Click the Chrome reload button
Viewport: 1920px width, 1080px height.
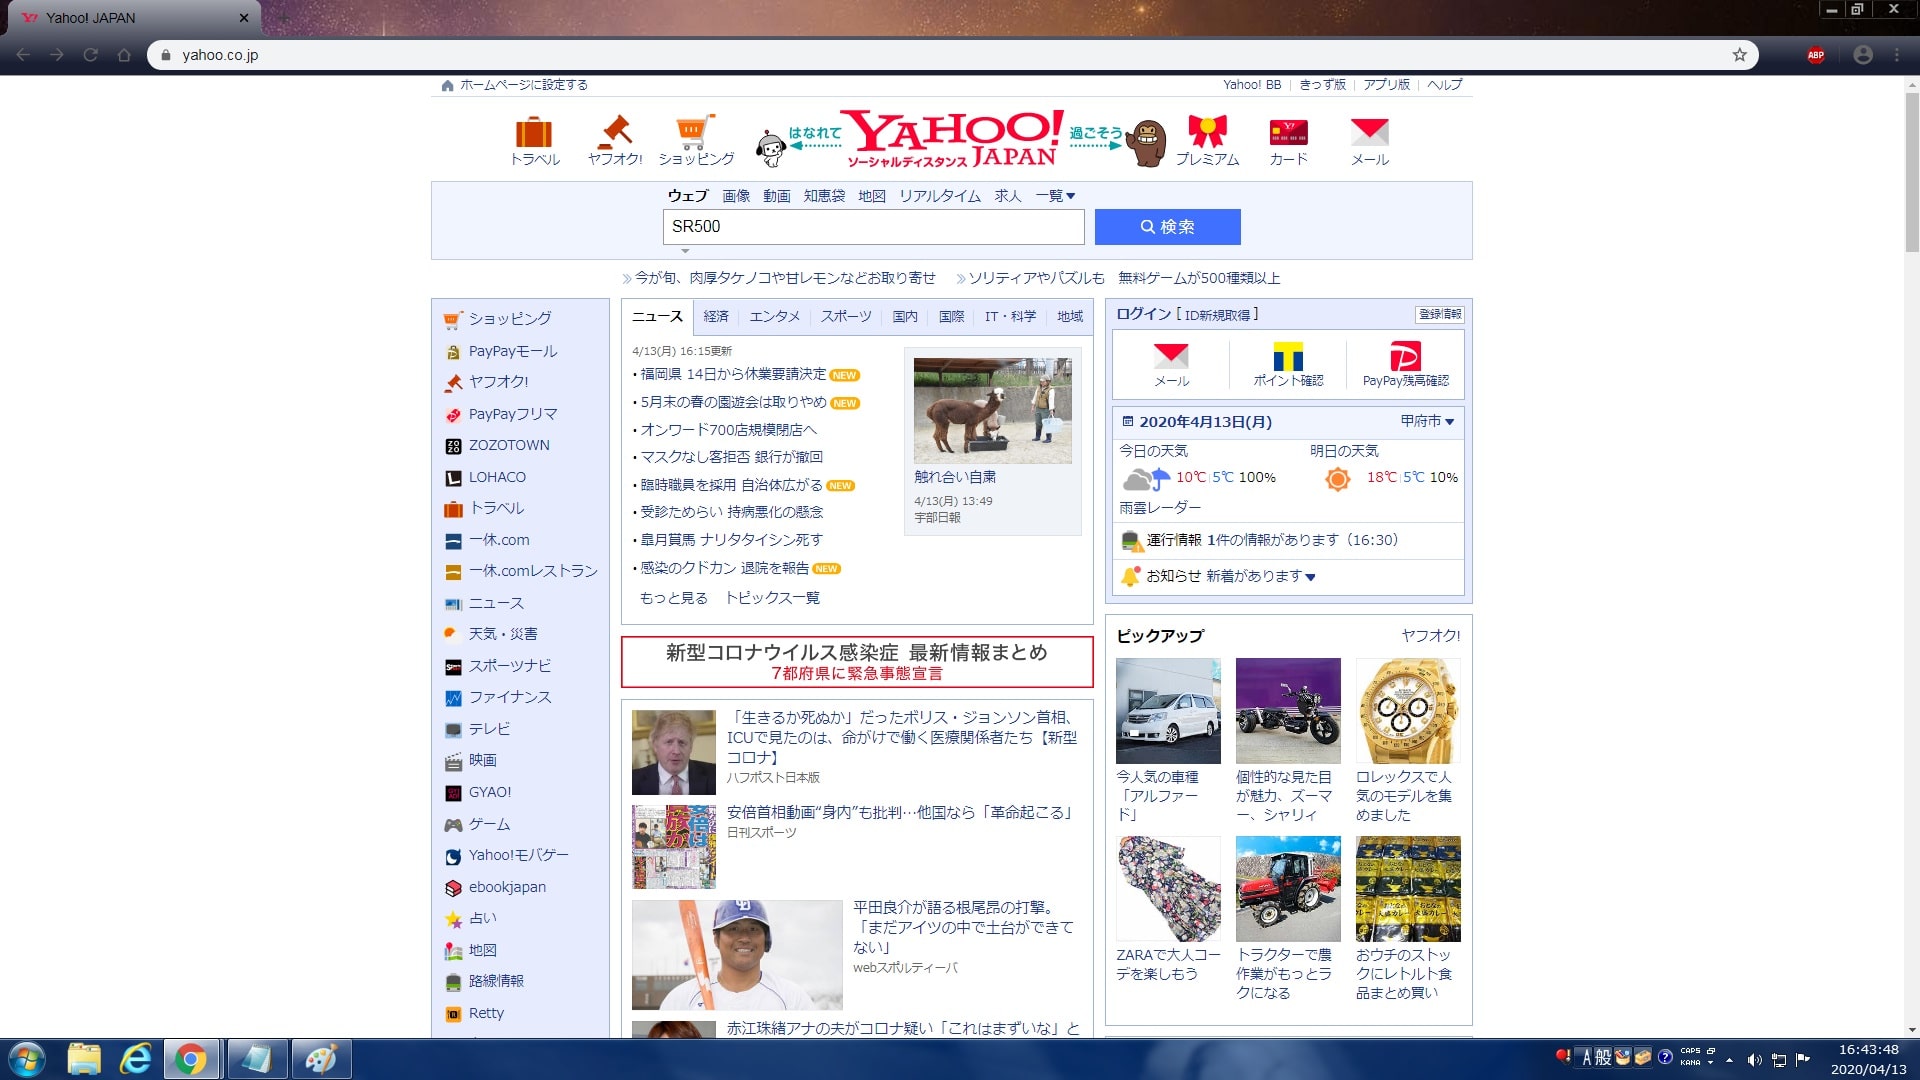click(x=90, y=55)
